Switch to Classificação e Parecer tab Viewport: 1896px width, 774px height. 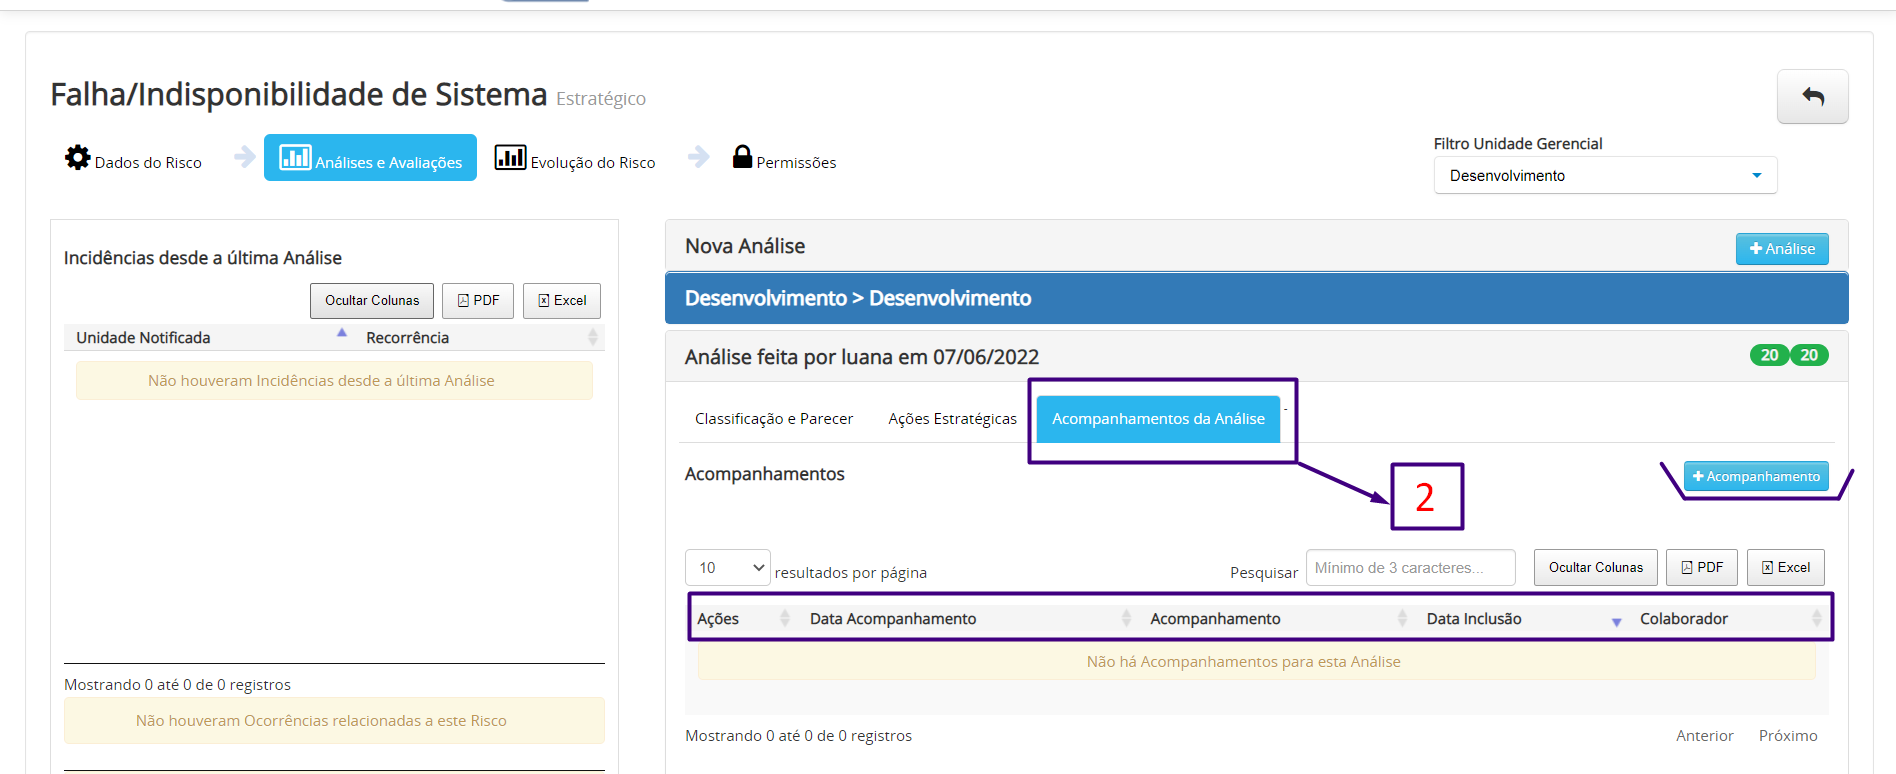[x=774, y=419]
